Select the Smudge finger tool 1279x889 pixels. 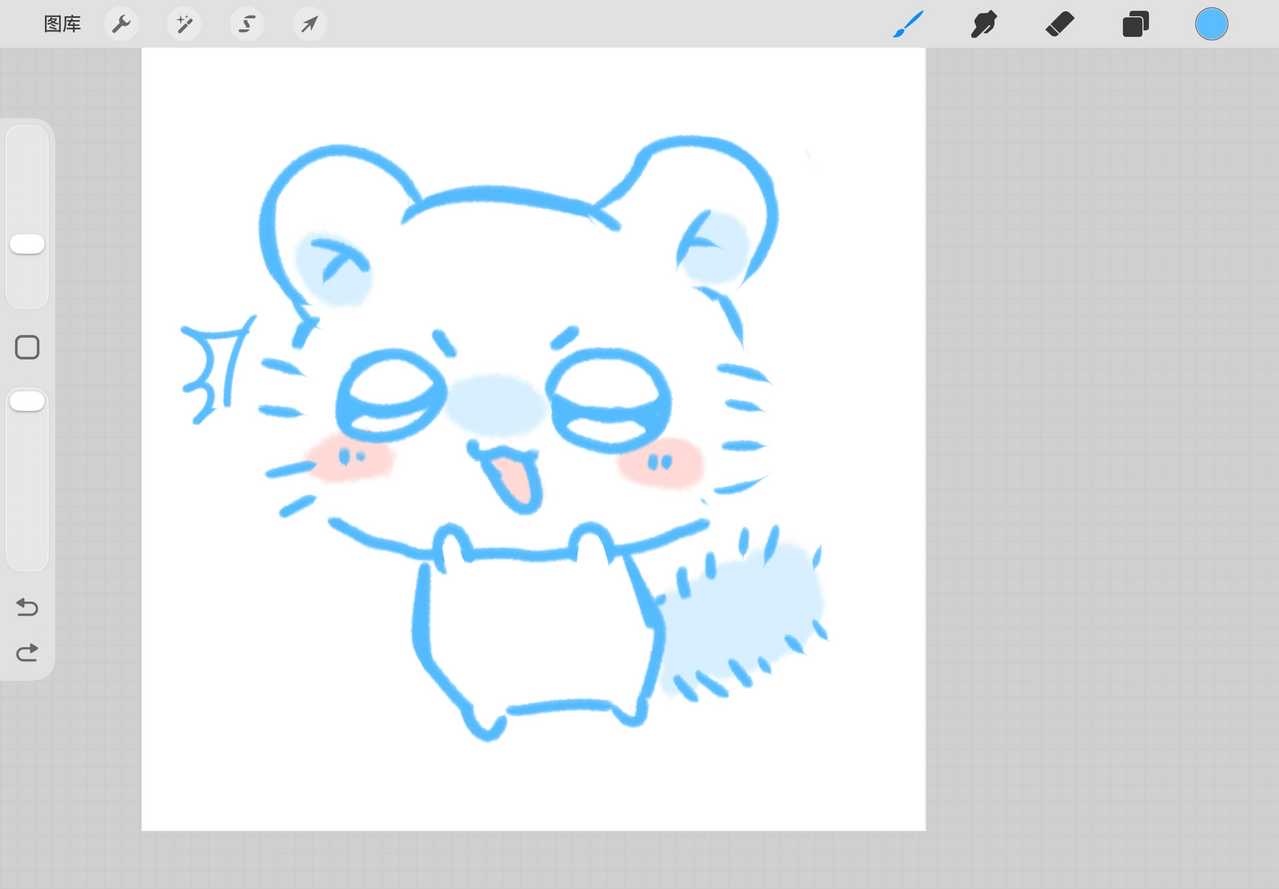coord(984,24)
